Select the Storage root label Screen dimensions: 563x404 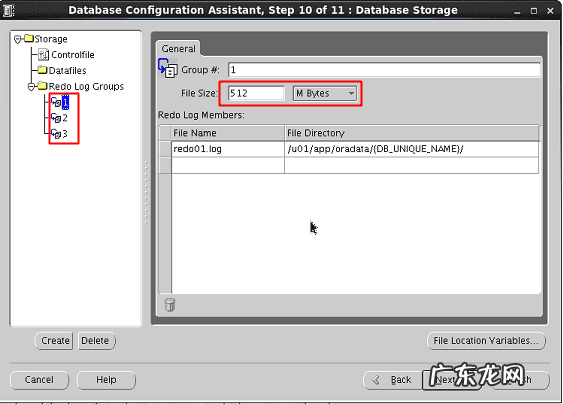(x=51, y=39)
